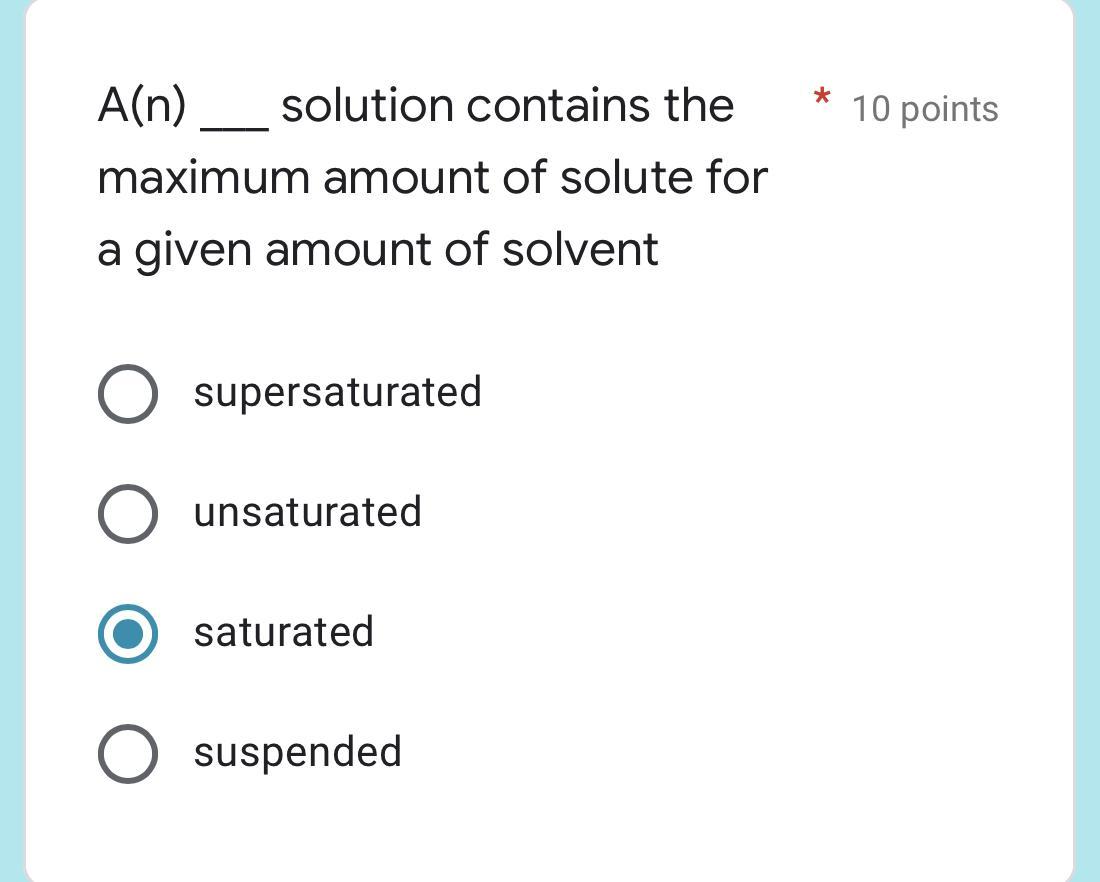Click the red required asterisk
The width and height of the screenshot is (1100, 882).
pos(821,99)
